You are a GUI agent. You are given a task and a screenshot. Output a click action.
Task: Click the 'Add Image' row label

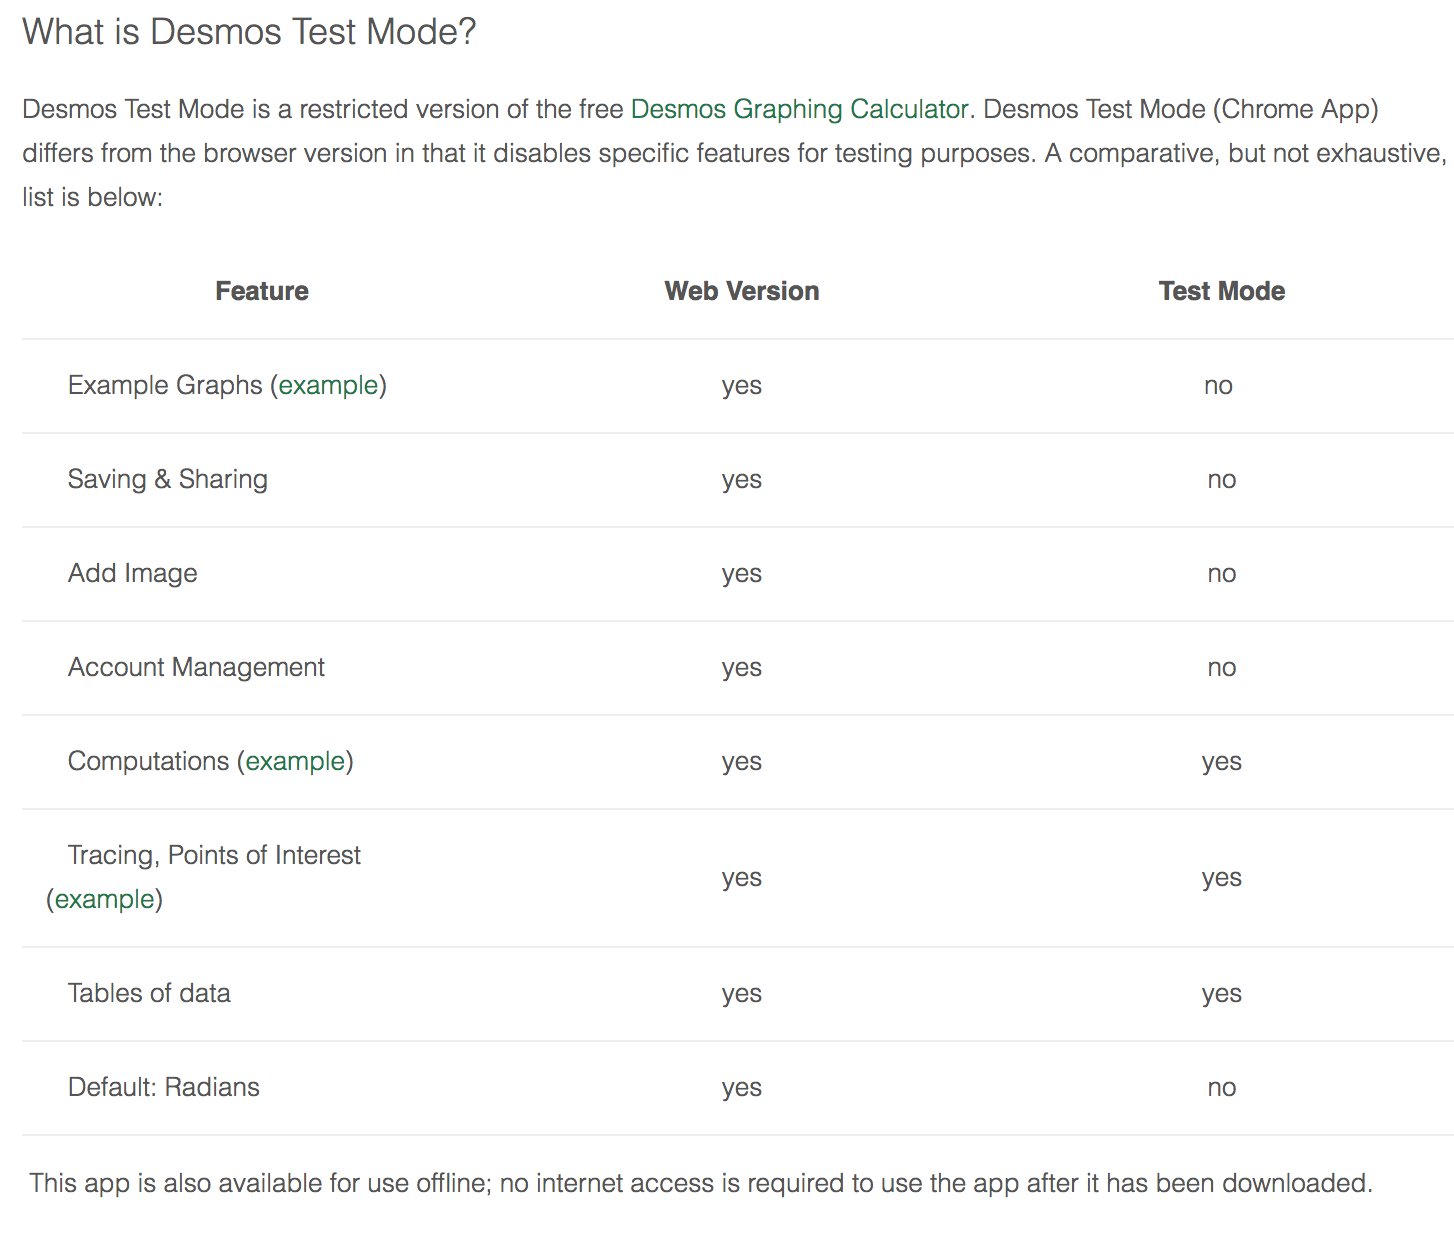point(133,573)
